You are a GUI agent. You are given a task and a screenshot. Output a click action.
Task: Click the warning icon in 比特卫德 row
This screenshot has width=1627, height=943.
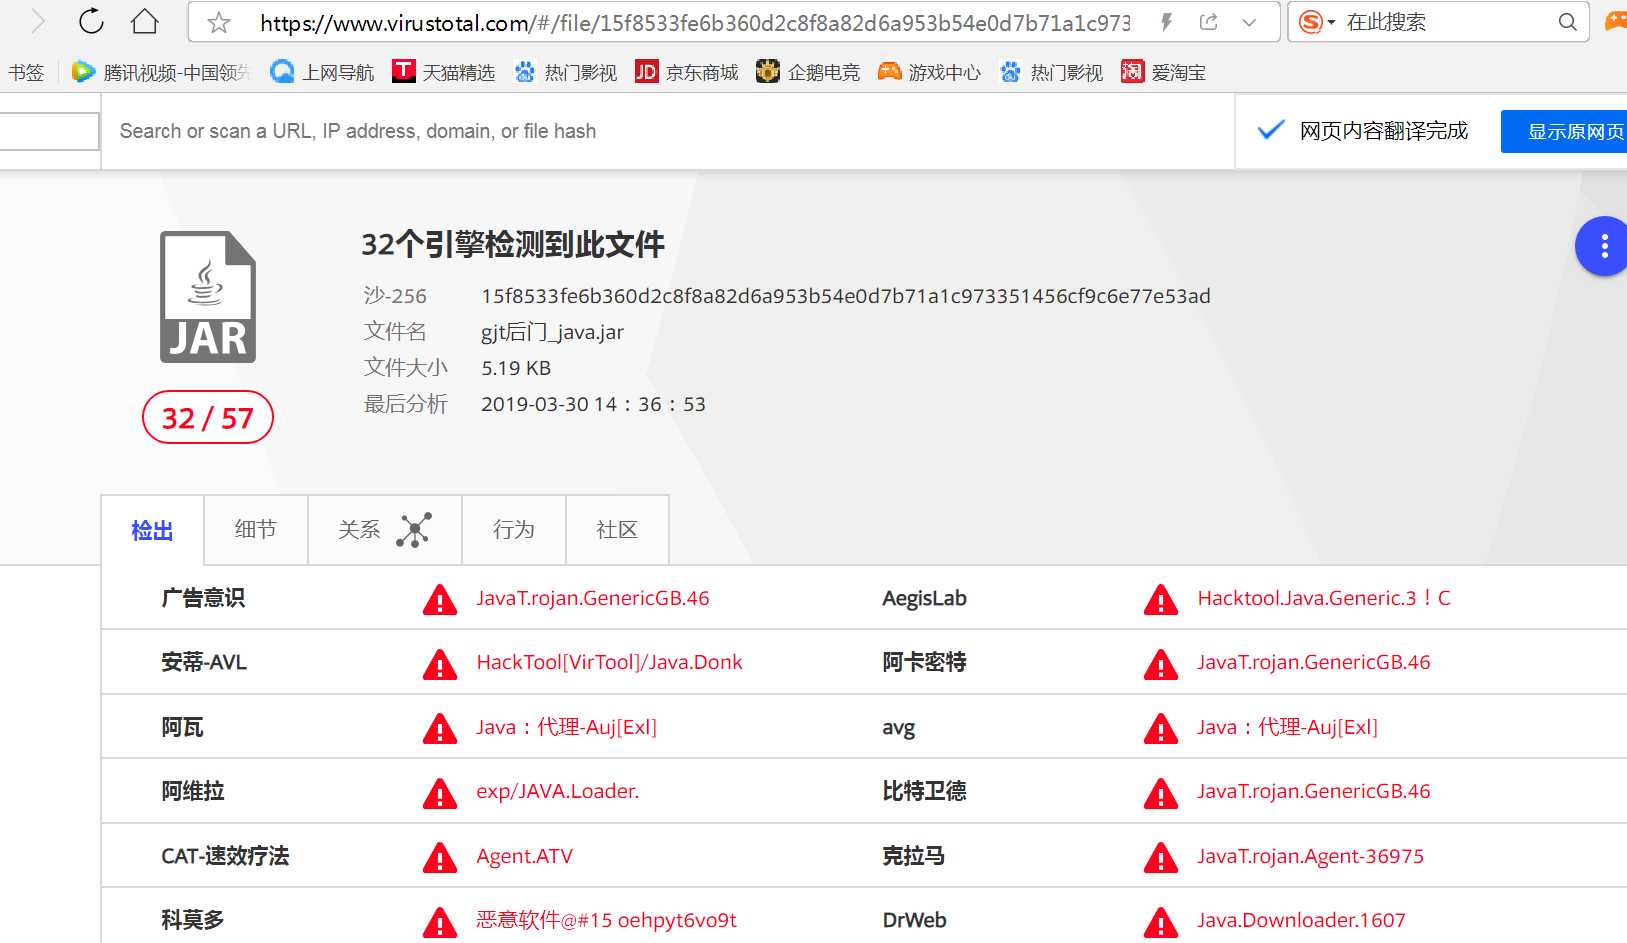point(1161,793)
